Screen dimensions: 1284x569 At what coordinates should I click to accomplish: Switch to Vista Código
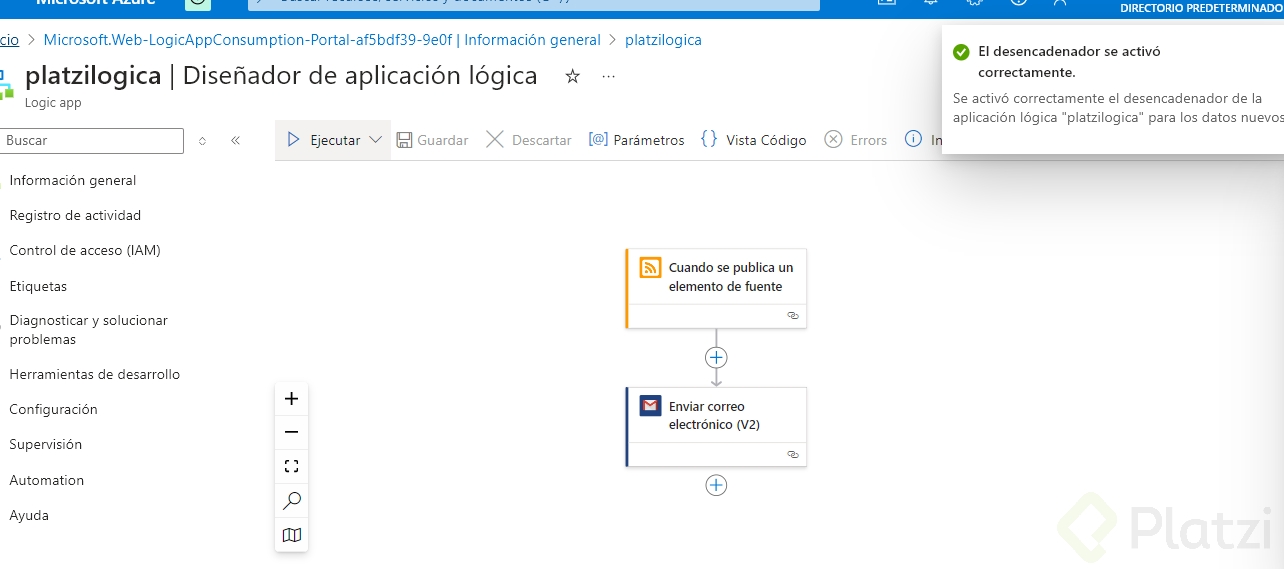click(753, 140)
